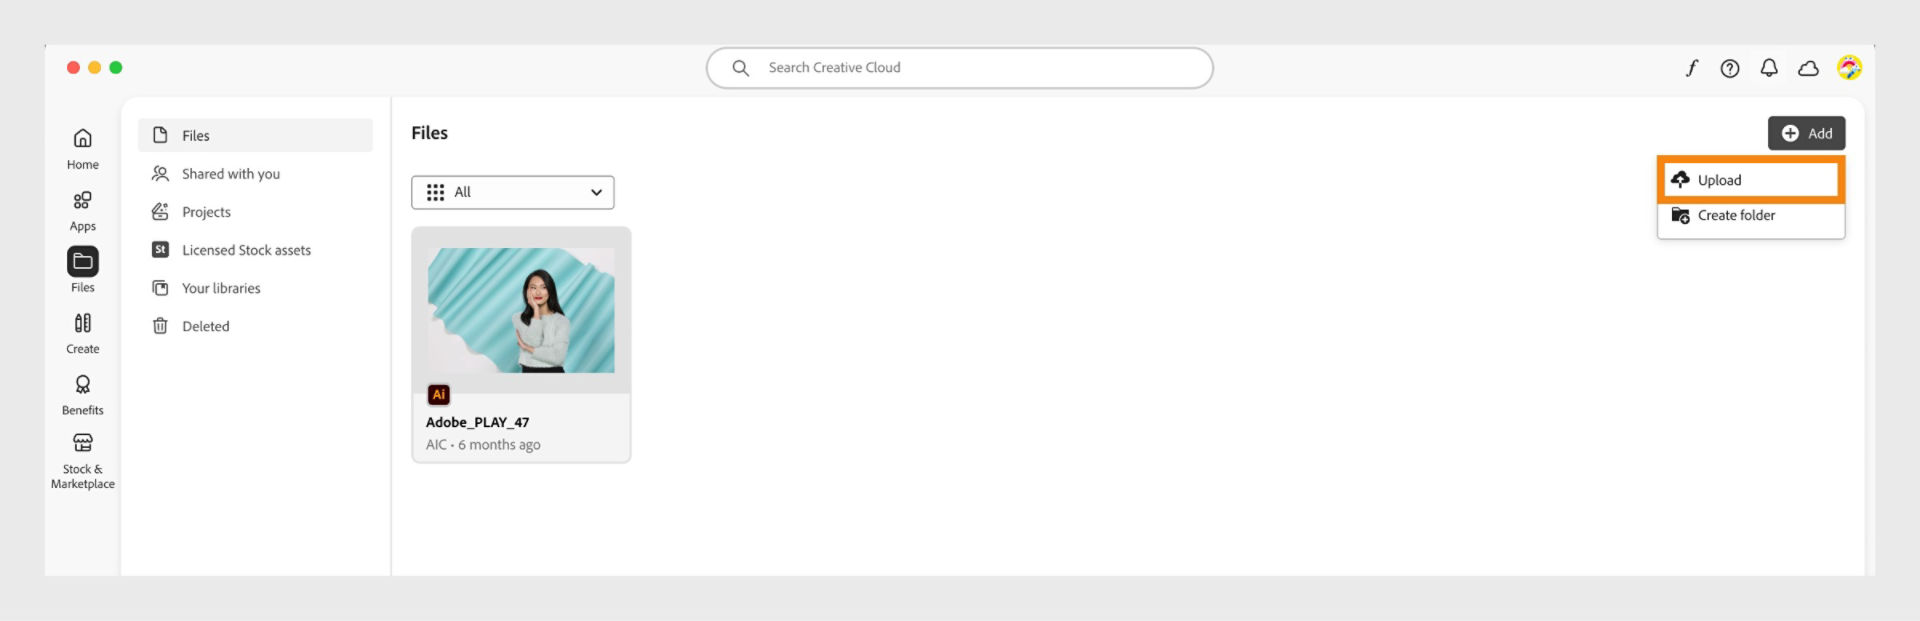Expand the All filter dropdown
Image resolution: width=1920 pixels, height=621 pixels.
(513, 192)
